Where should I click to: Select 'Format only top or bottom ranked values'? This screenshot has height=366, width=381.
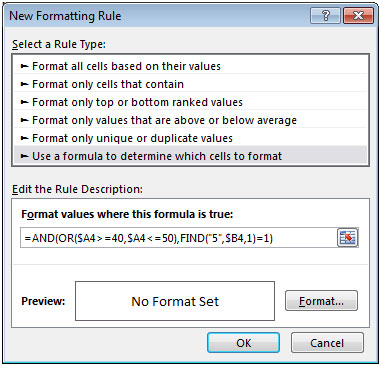coord(190,102)
